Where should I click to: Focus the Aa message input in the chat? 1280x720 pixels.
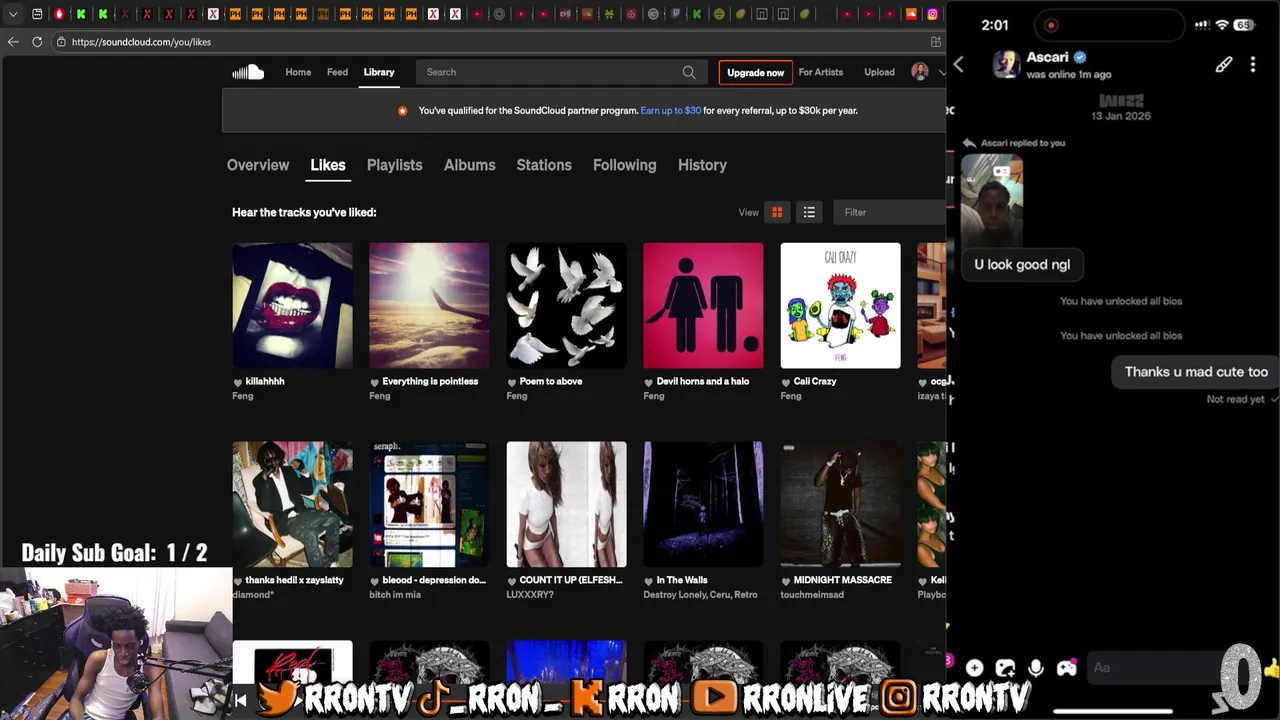1155,668
